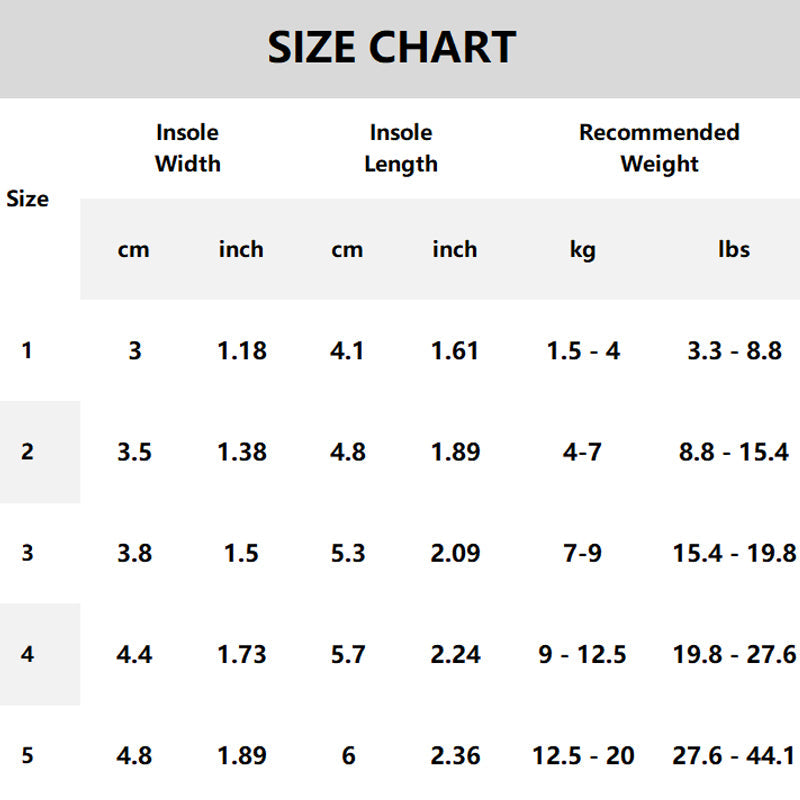
Task: Click the kg unit label
Action: [x=582, y=250]
